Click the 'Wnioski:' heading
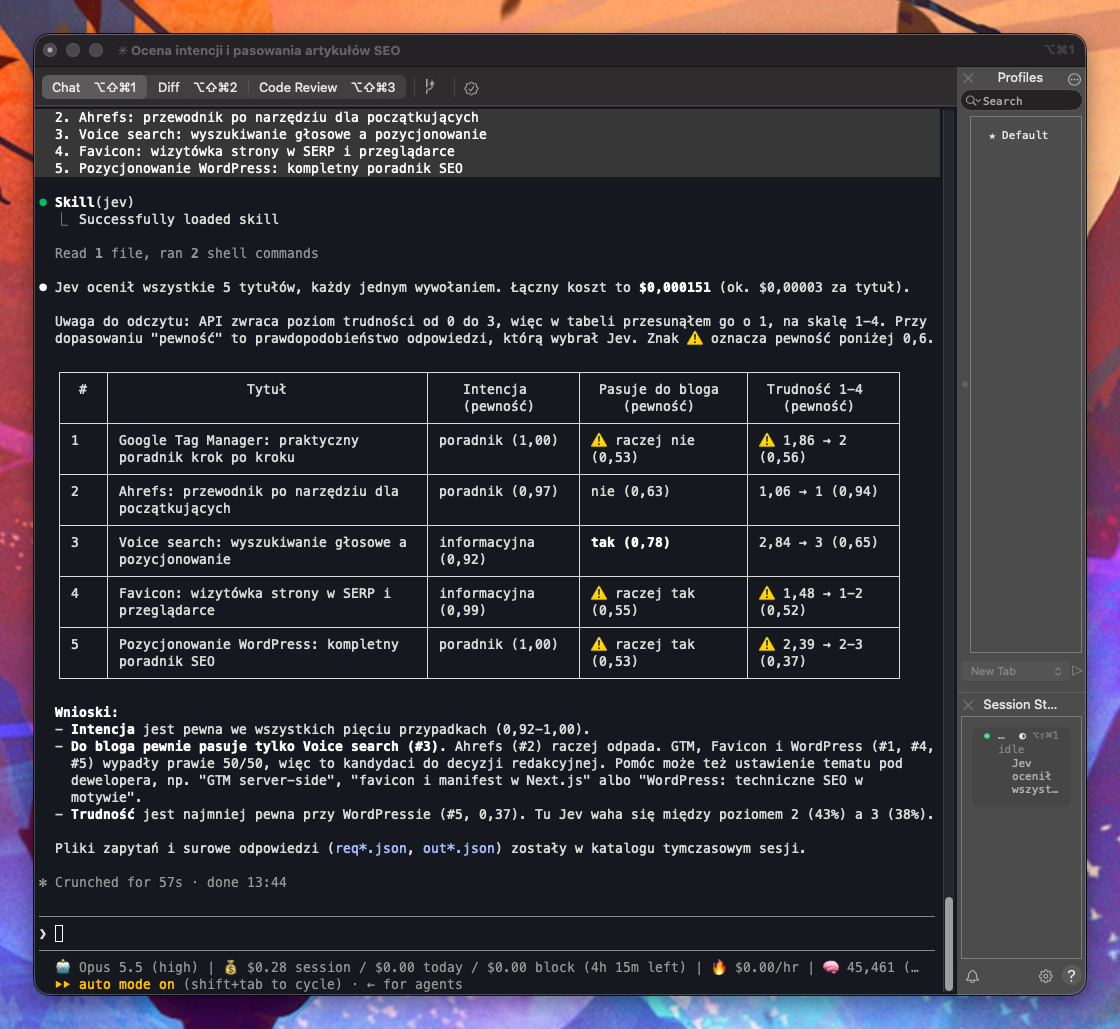Image resolution: width=1120 pixels, height=1029 pixels. pos(86,712)
